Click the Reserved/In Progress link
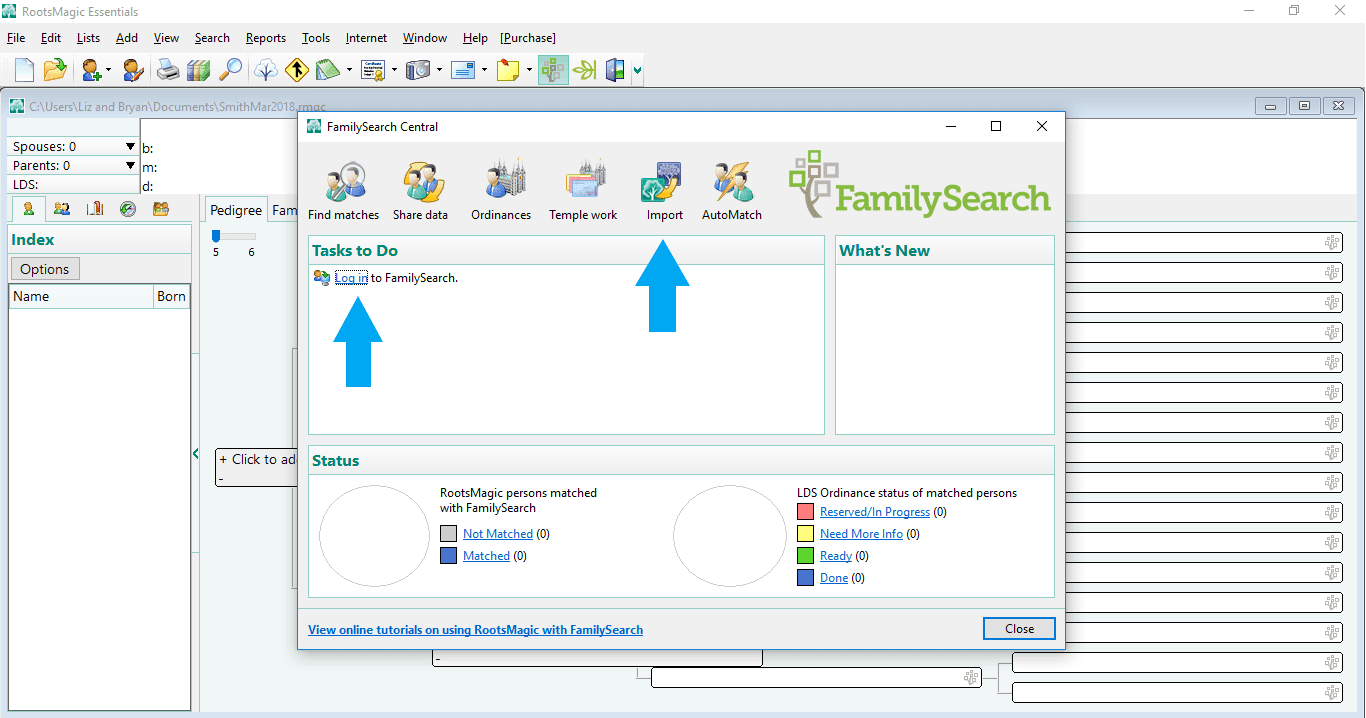Screen dimensions: 1366x718 click(875, 512)
